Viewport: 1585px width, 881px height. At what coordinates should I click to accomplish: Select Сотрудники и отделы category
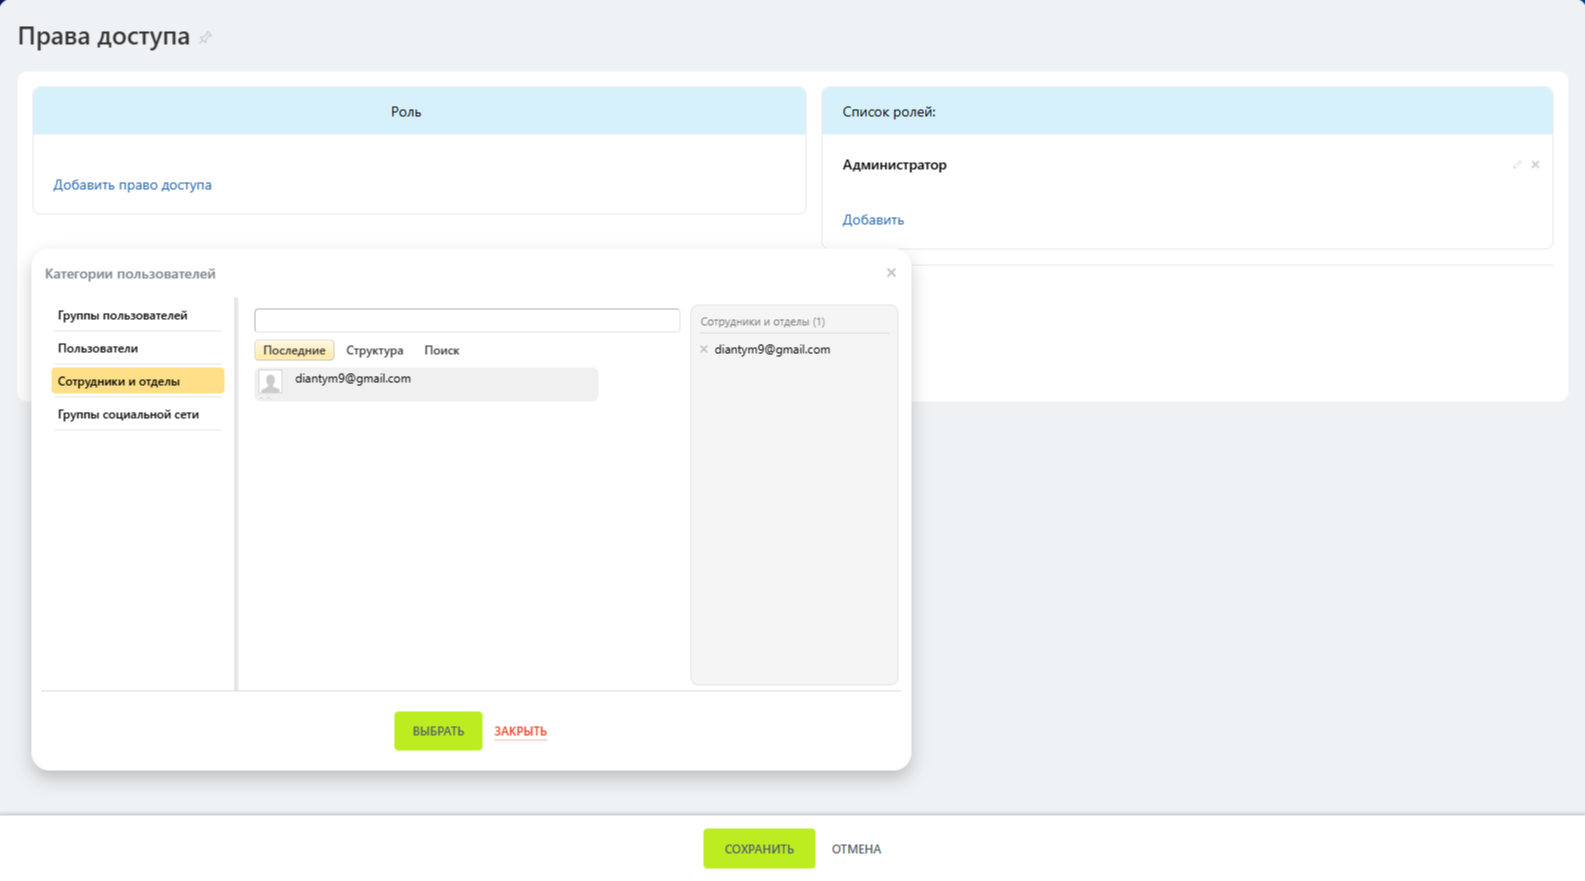click(x=119, y=382)
